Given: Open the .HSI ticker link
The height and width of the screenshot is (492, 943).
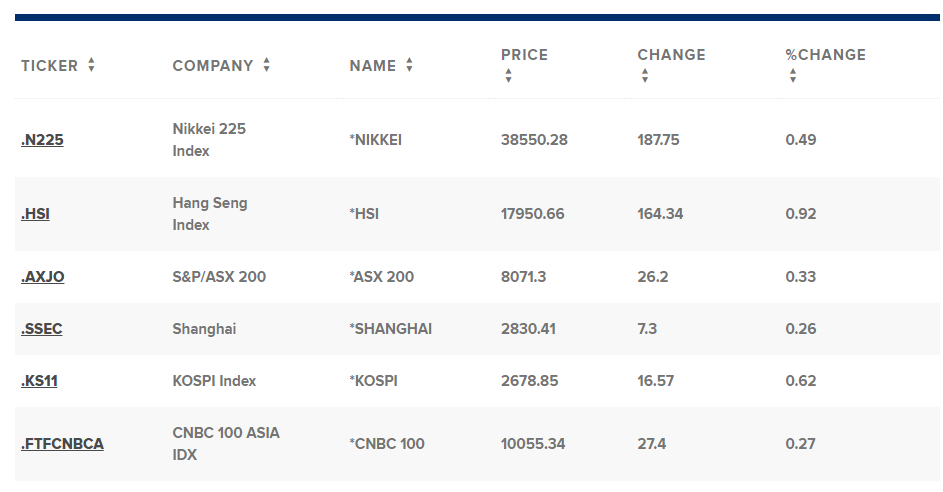Looking at the screenshot, I should (35, 214).
